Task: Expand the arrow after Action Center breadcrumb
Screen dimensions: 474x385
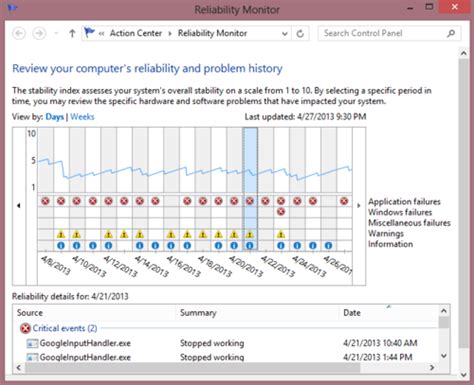Action: pyautogui.click(x=170, y=34)
